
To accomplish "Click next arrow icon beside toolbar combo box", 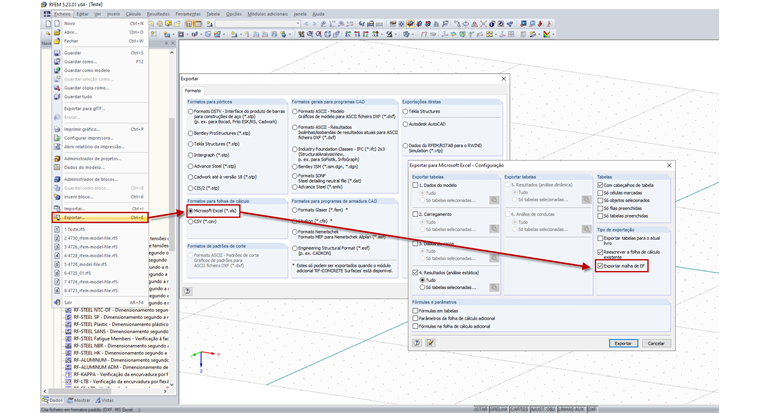I will point(314,23).
